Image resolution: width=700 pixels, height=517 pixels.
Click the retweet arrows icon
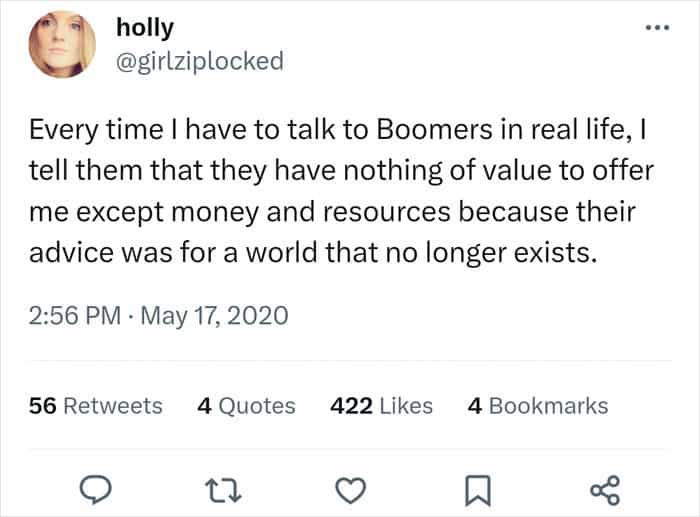coord(220,490)
